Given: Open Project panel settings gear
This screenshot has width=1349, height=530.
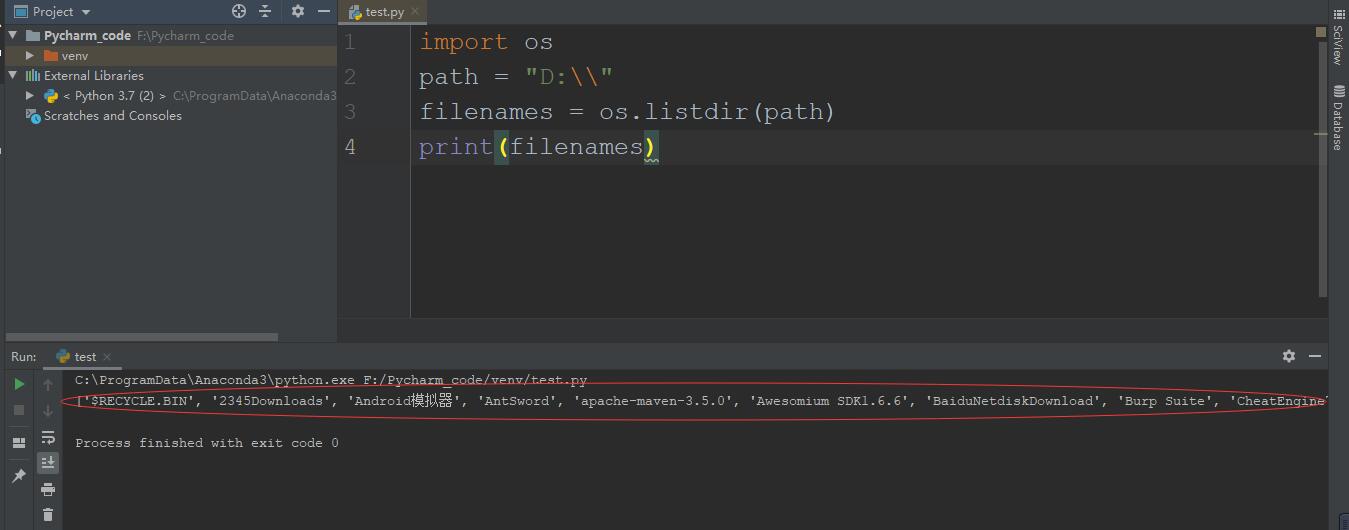Looking at the screenshot, I should (x=297, y=11).
